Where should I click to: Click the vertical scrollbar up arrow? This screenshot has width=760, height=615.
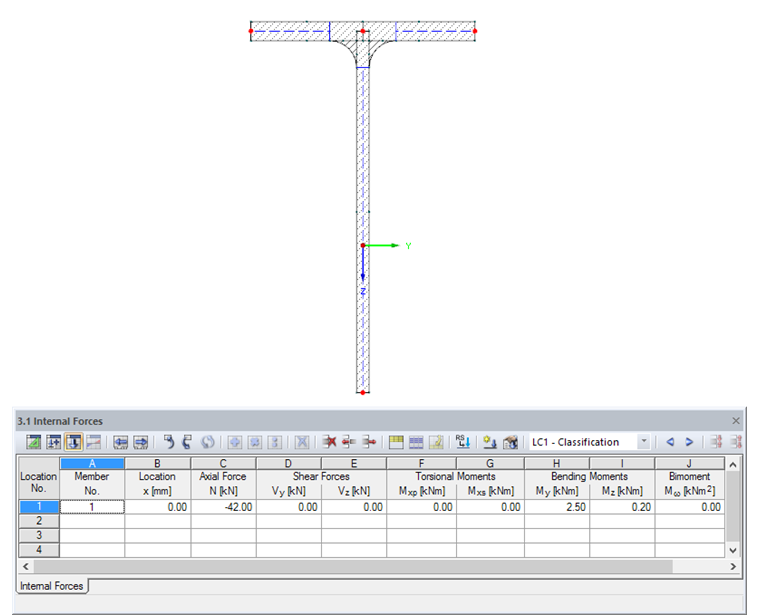[733, 464]
